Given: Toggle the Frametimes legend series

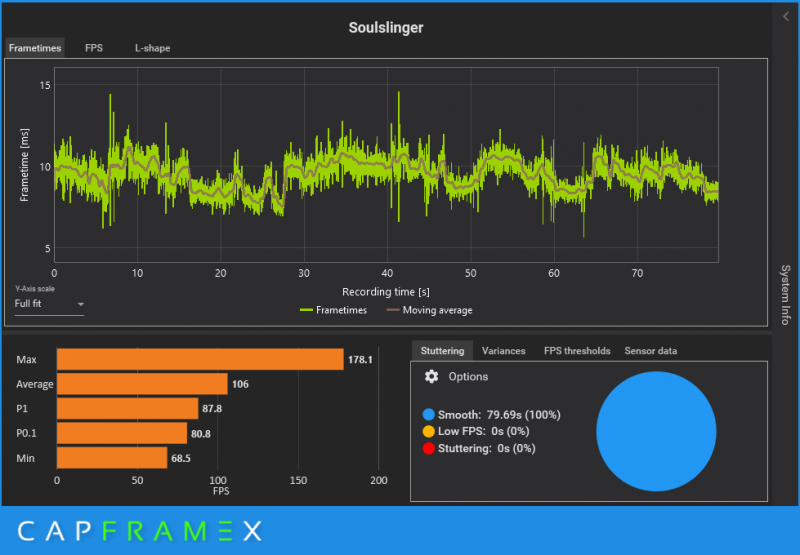Looking at the screenshot, I should click(x=334, y=310).
